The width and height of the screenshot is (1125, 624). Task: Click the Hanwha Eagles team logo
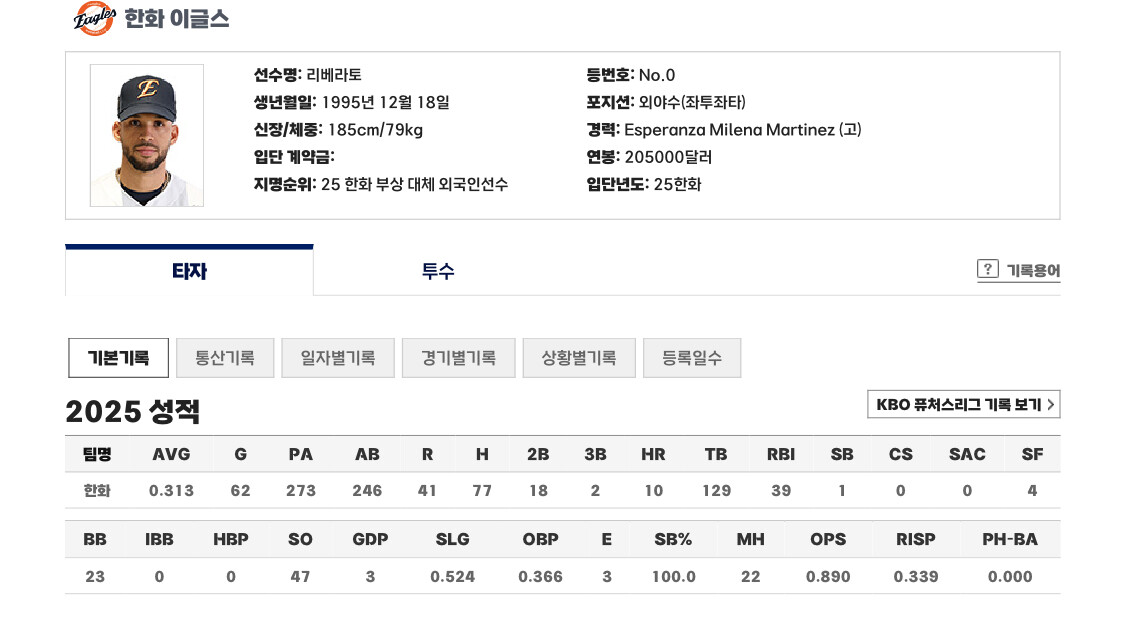point(95,18)
